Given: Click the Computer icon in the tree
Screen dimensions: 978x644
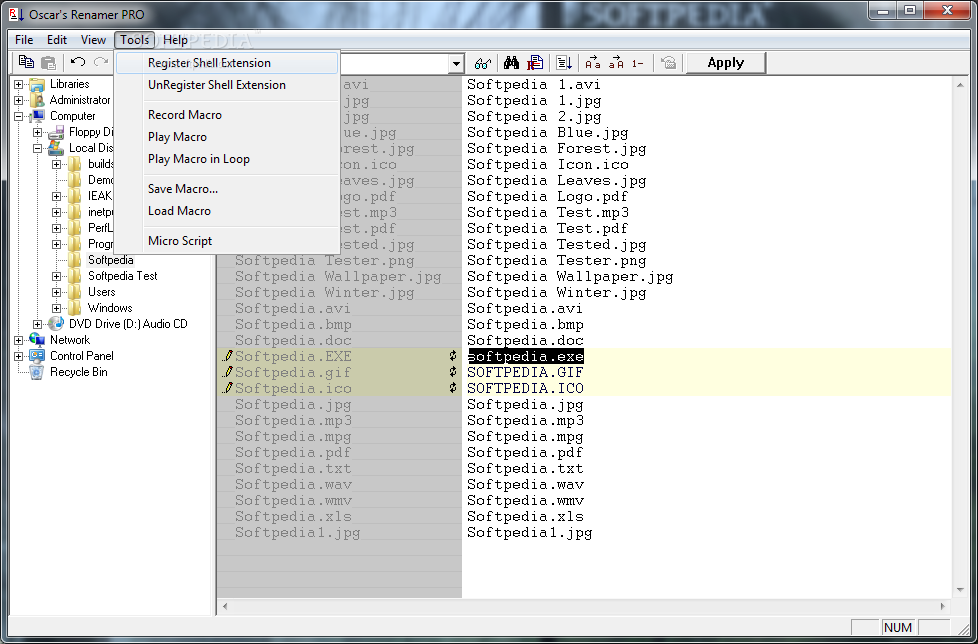Looking at the screenshot, I should [37, 116].
